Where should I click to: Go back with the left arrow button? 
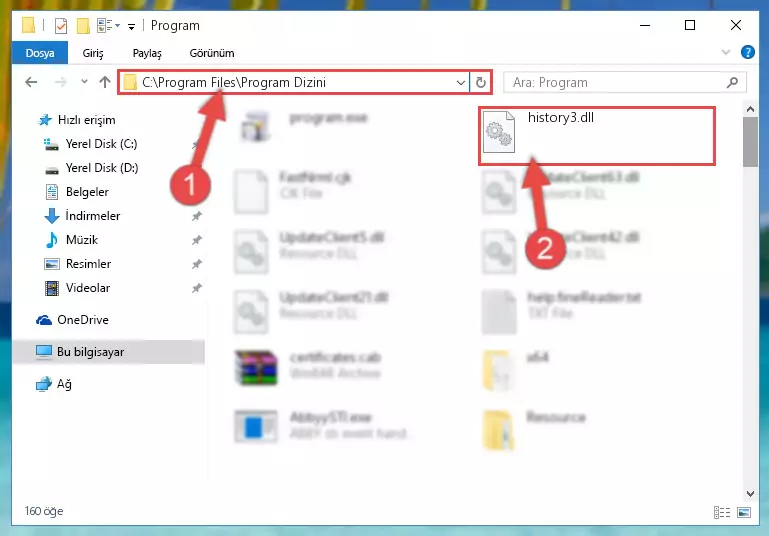click(31, 82)
